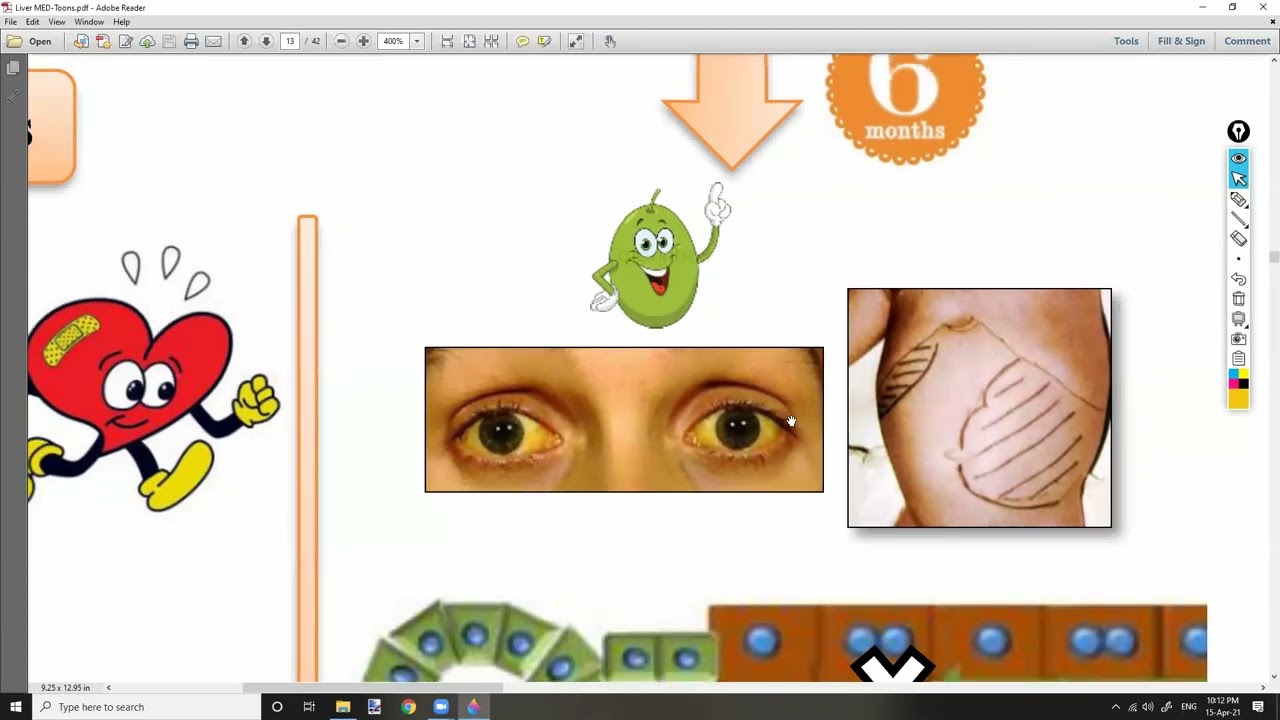
Task: Click the Convert PDF export icon
Action: [x=103, y=41]
